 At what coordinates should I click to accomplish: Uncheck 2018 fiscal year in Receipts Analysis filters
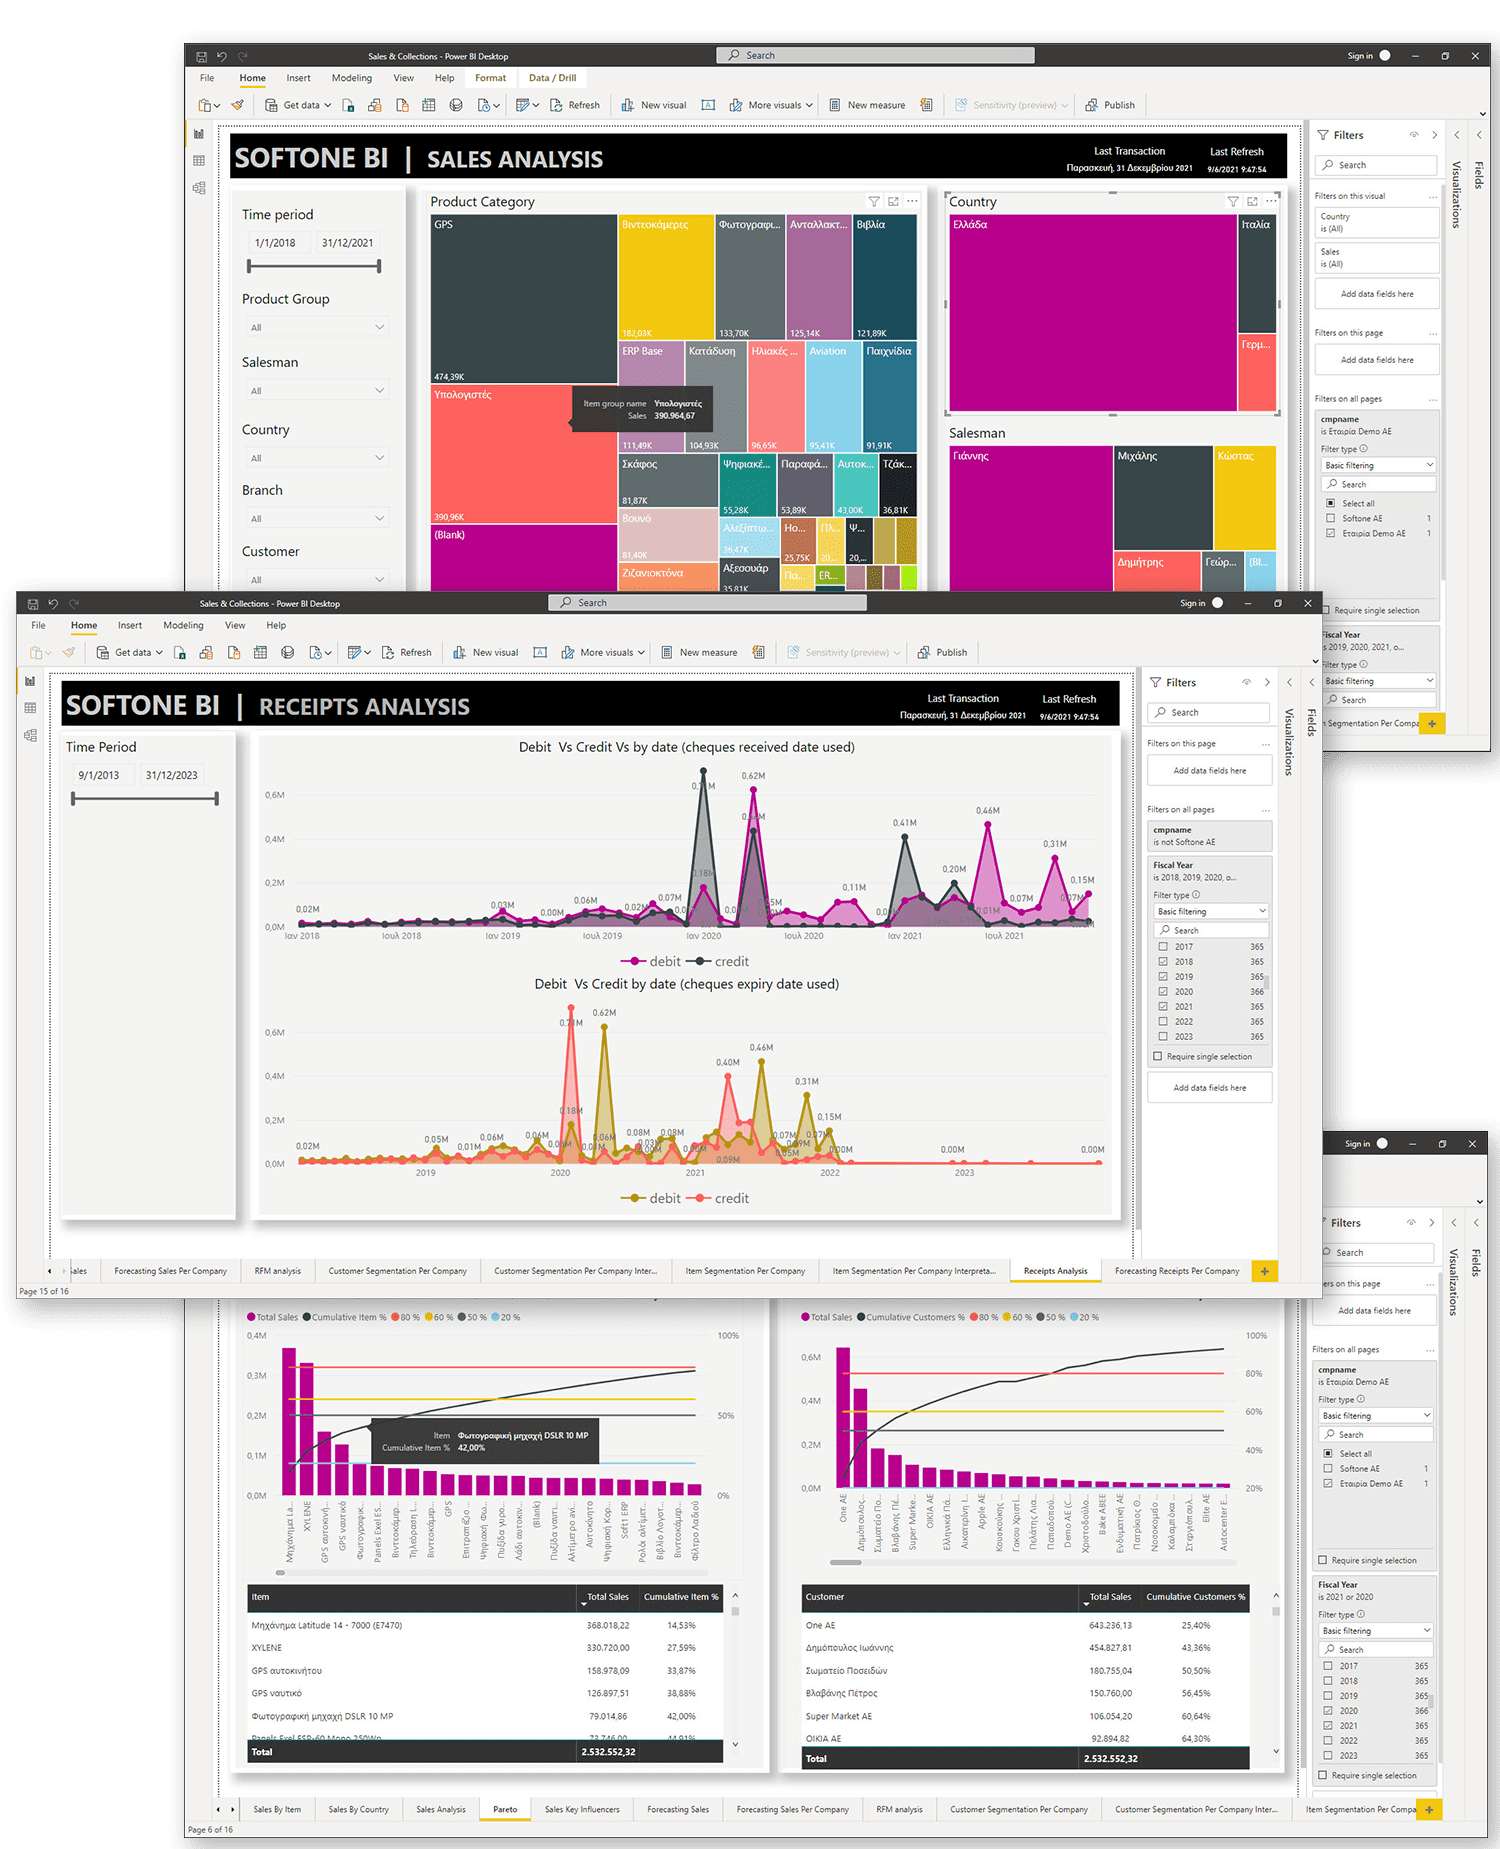coord(1162,962)
